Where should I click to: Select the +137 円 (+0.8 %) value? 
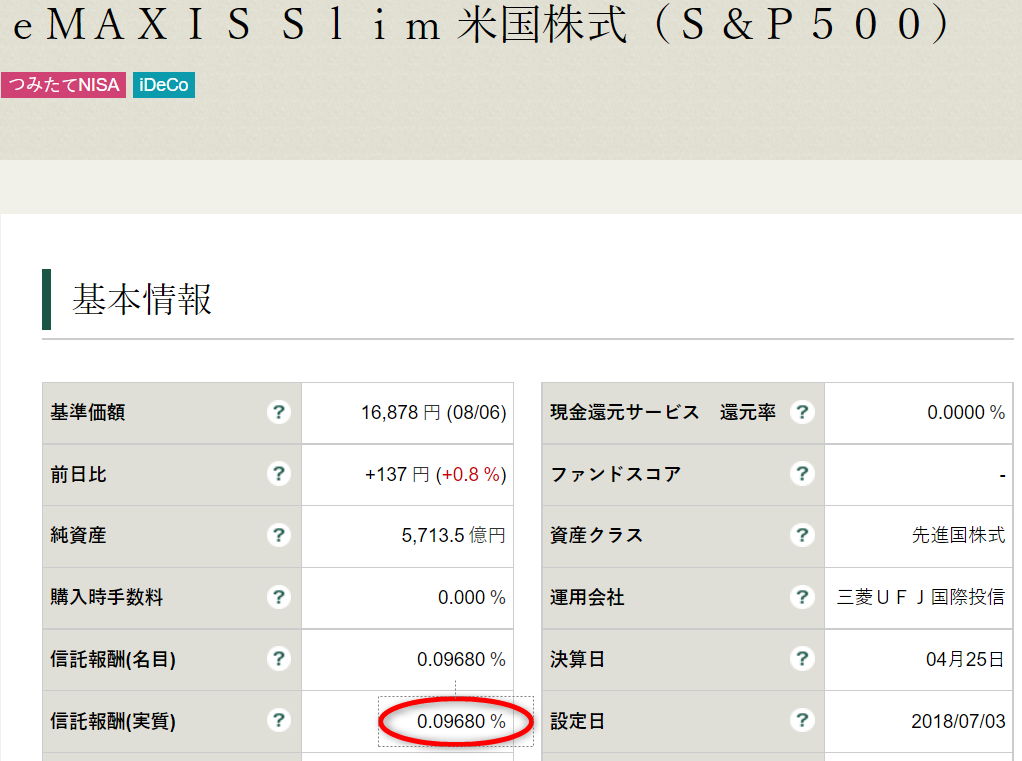(435, 474)
